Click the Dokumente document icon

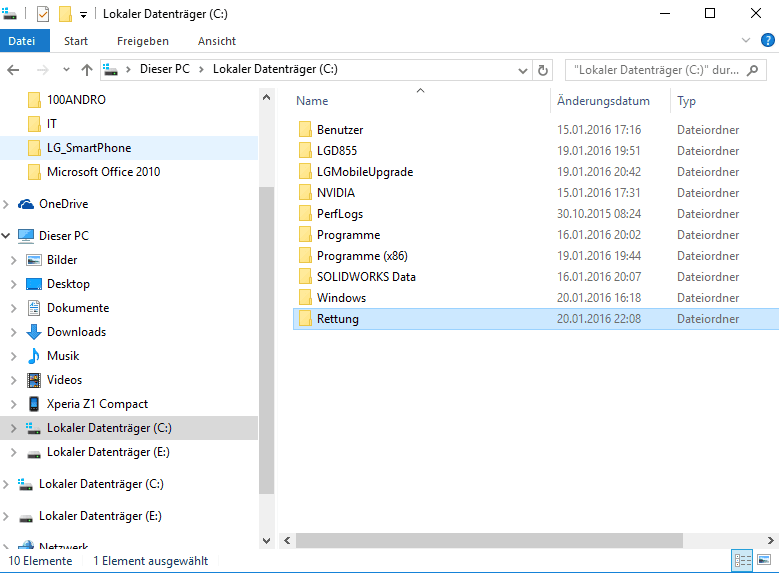coord(34,308)
